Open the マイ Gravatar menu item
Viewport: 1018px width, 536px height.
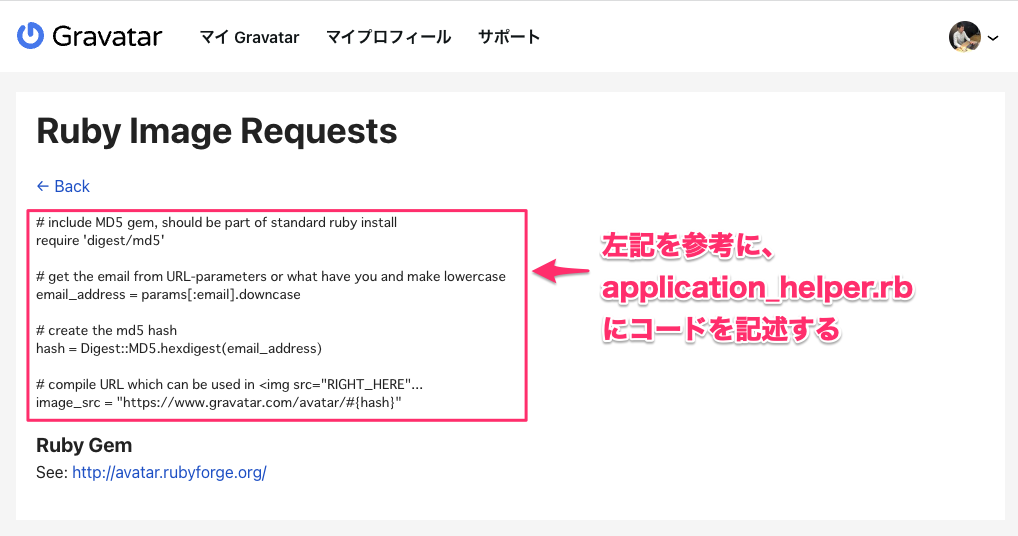(249, 37)
